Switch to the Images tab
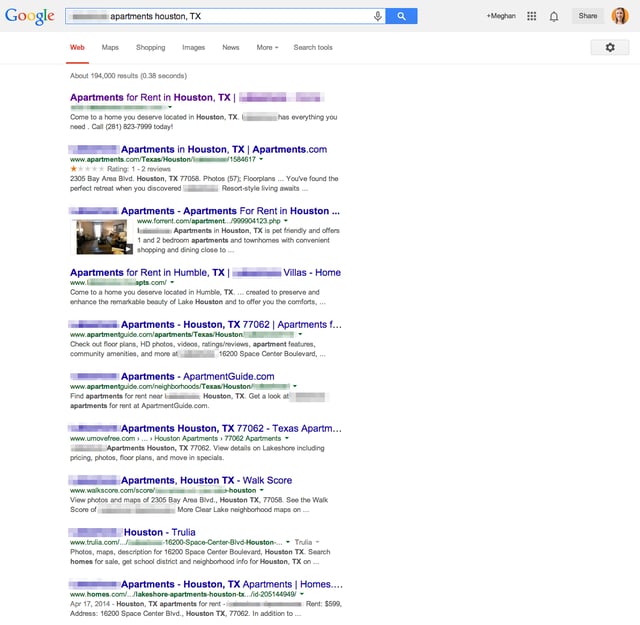 tap(193, 47)
